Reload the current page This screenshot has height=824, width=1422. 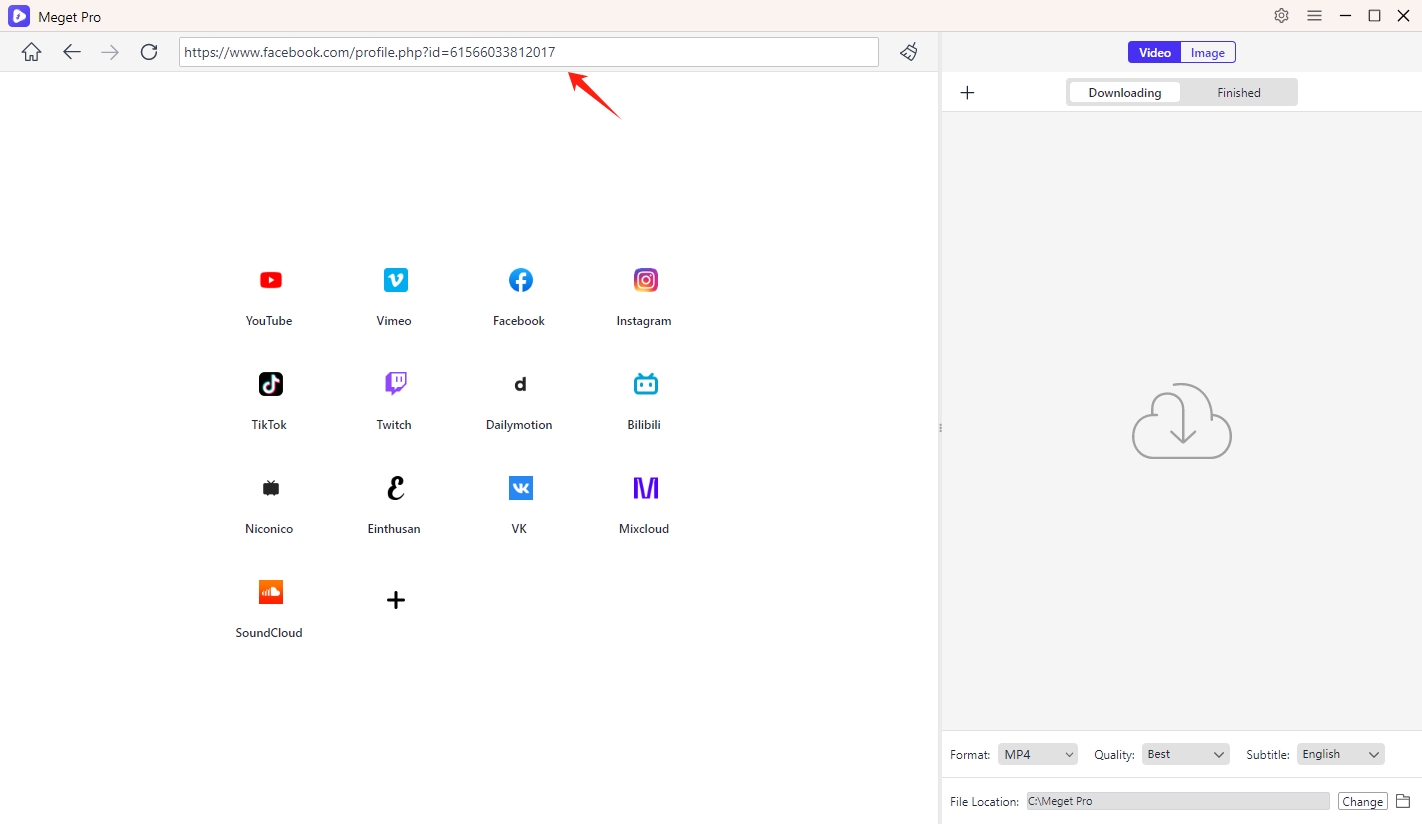[149, 52]
